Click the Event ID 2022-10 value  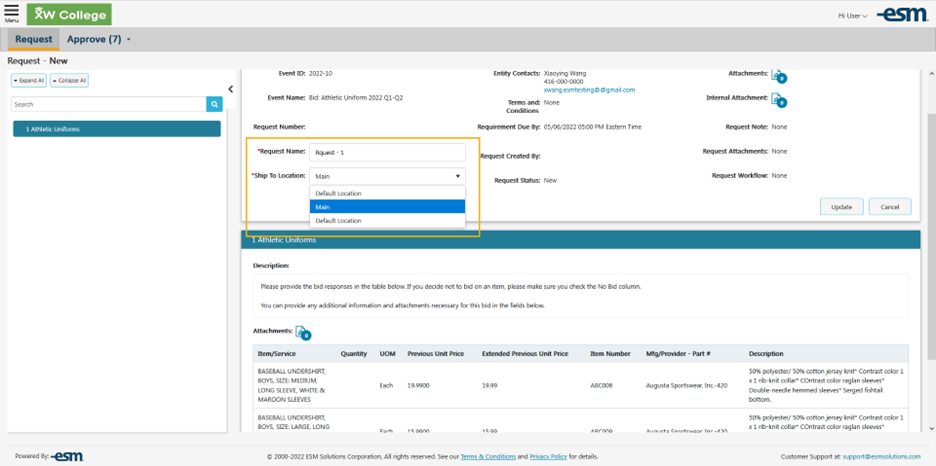[x=321, y=73]
